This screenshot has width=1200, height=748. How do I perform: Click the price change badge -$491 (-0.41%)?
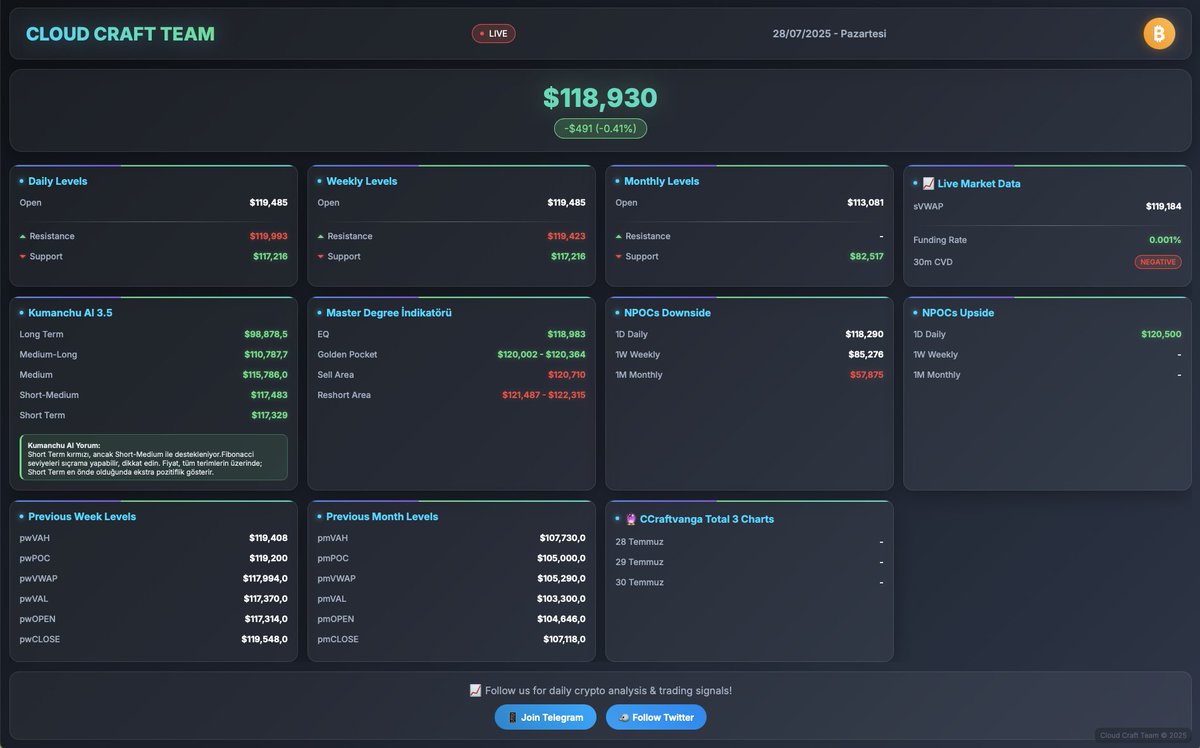tap(600, 129)
